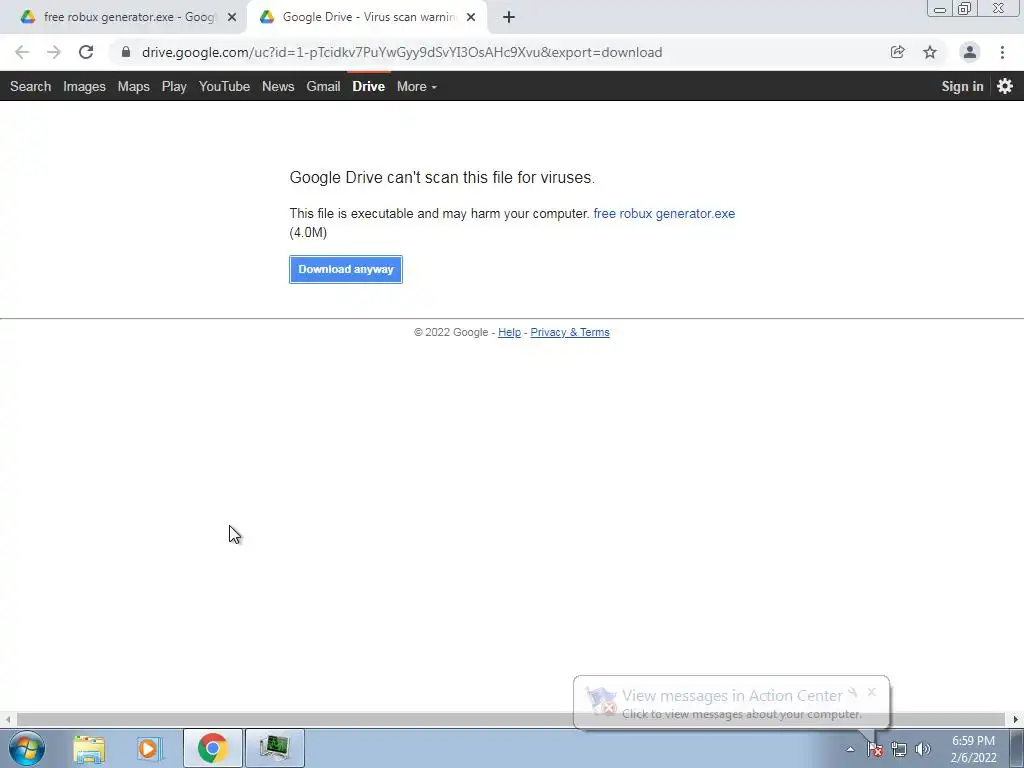Close the Virus scan warning tab
Image resolution: width=1024 pixels, height=768 pixels.
pyautogui.click(x=471, y=17)
